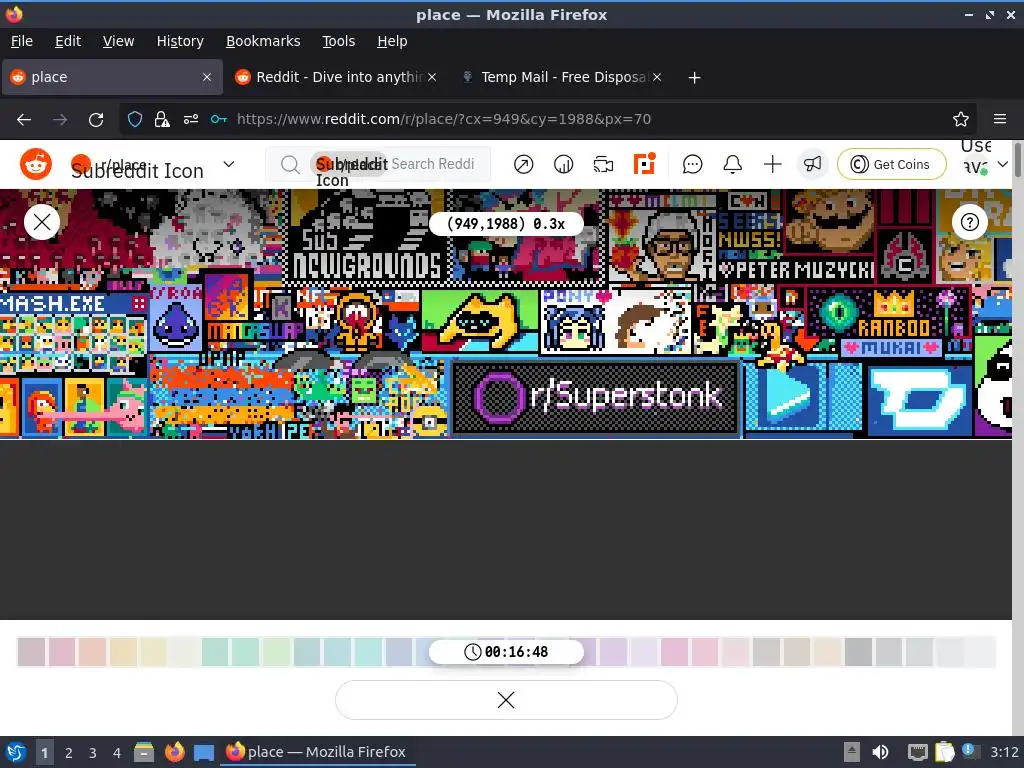Open the Reddit video broadcast icon

[x=603, y=165]
